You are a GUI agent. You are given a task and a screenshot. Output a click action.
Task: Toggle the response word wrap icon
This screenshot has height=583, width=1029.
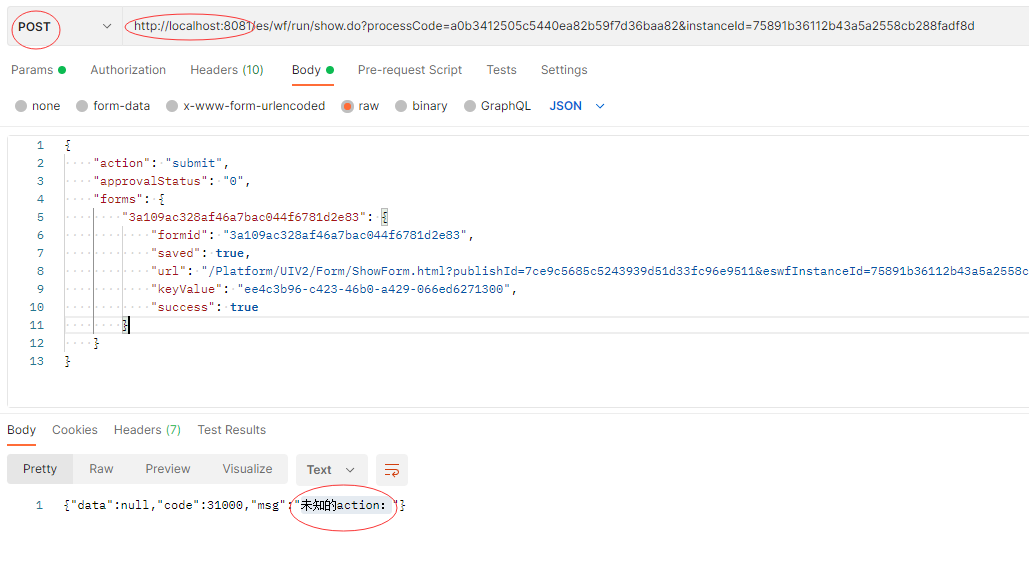(x=392, y=469)
